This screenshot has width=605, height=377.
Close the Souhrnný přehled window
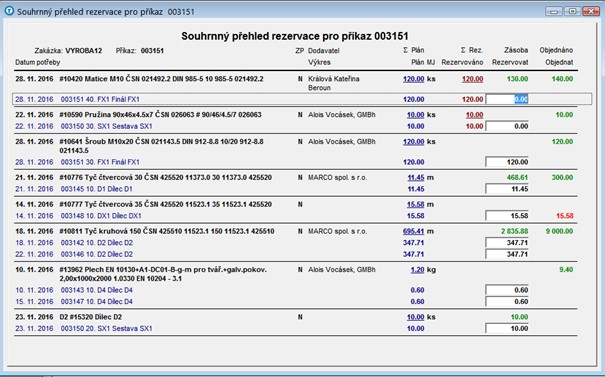tap(591, 11)
